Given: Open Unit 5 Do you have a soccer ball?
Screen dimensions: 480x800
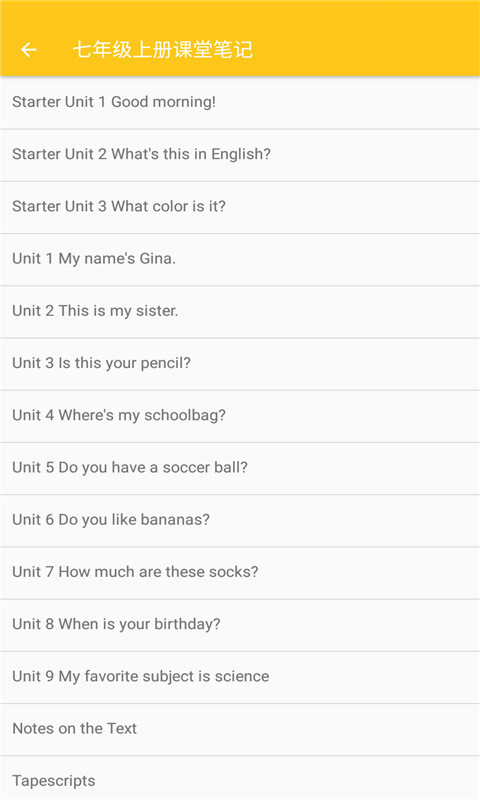Looking at the screenshot, I should pyautogui.click(x=240, y=468).
